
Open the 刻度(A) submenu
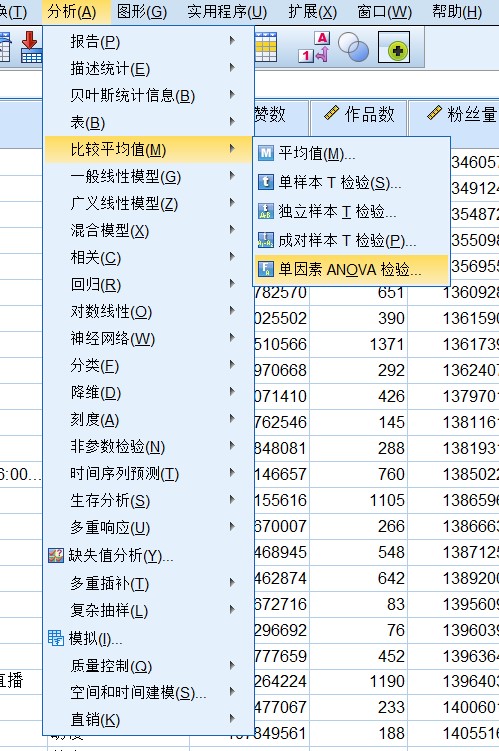(149, 420)
